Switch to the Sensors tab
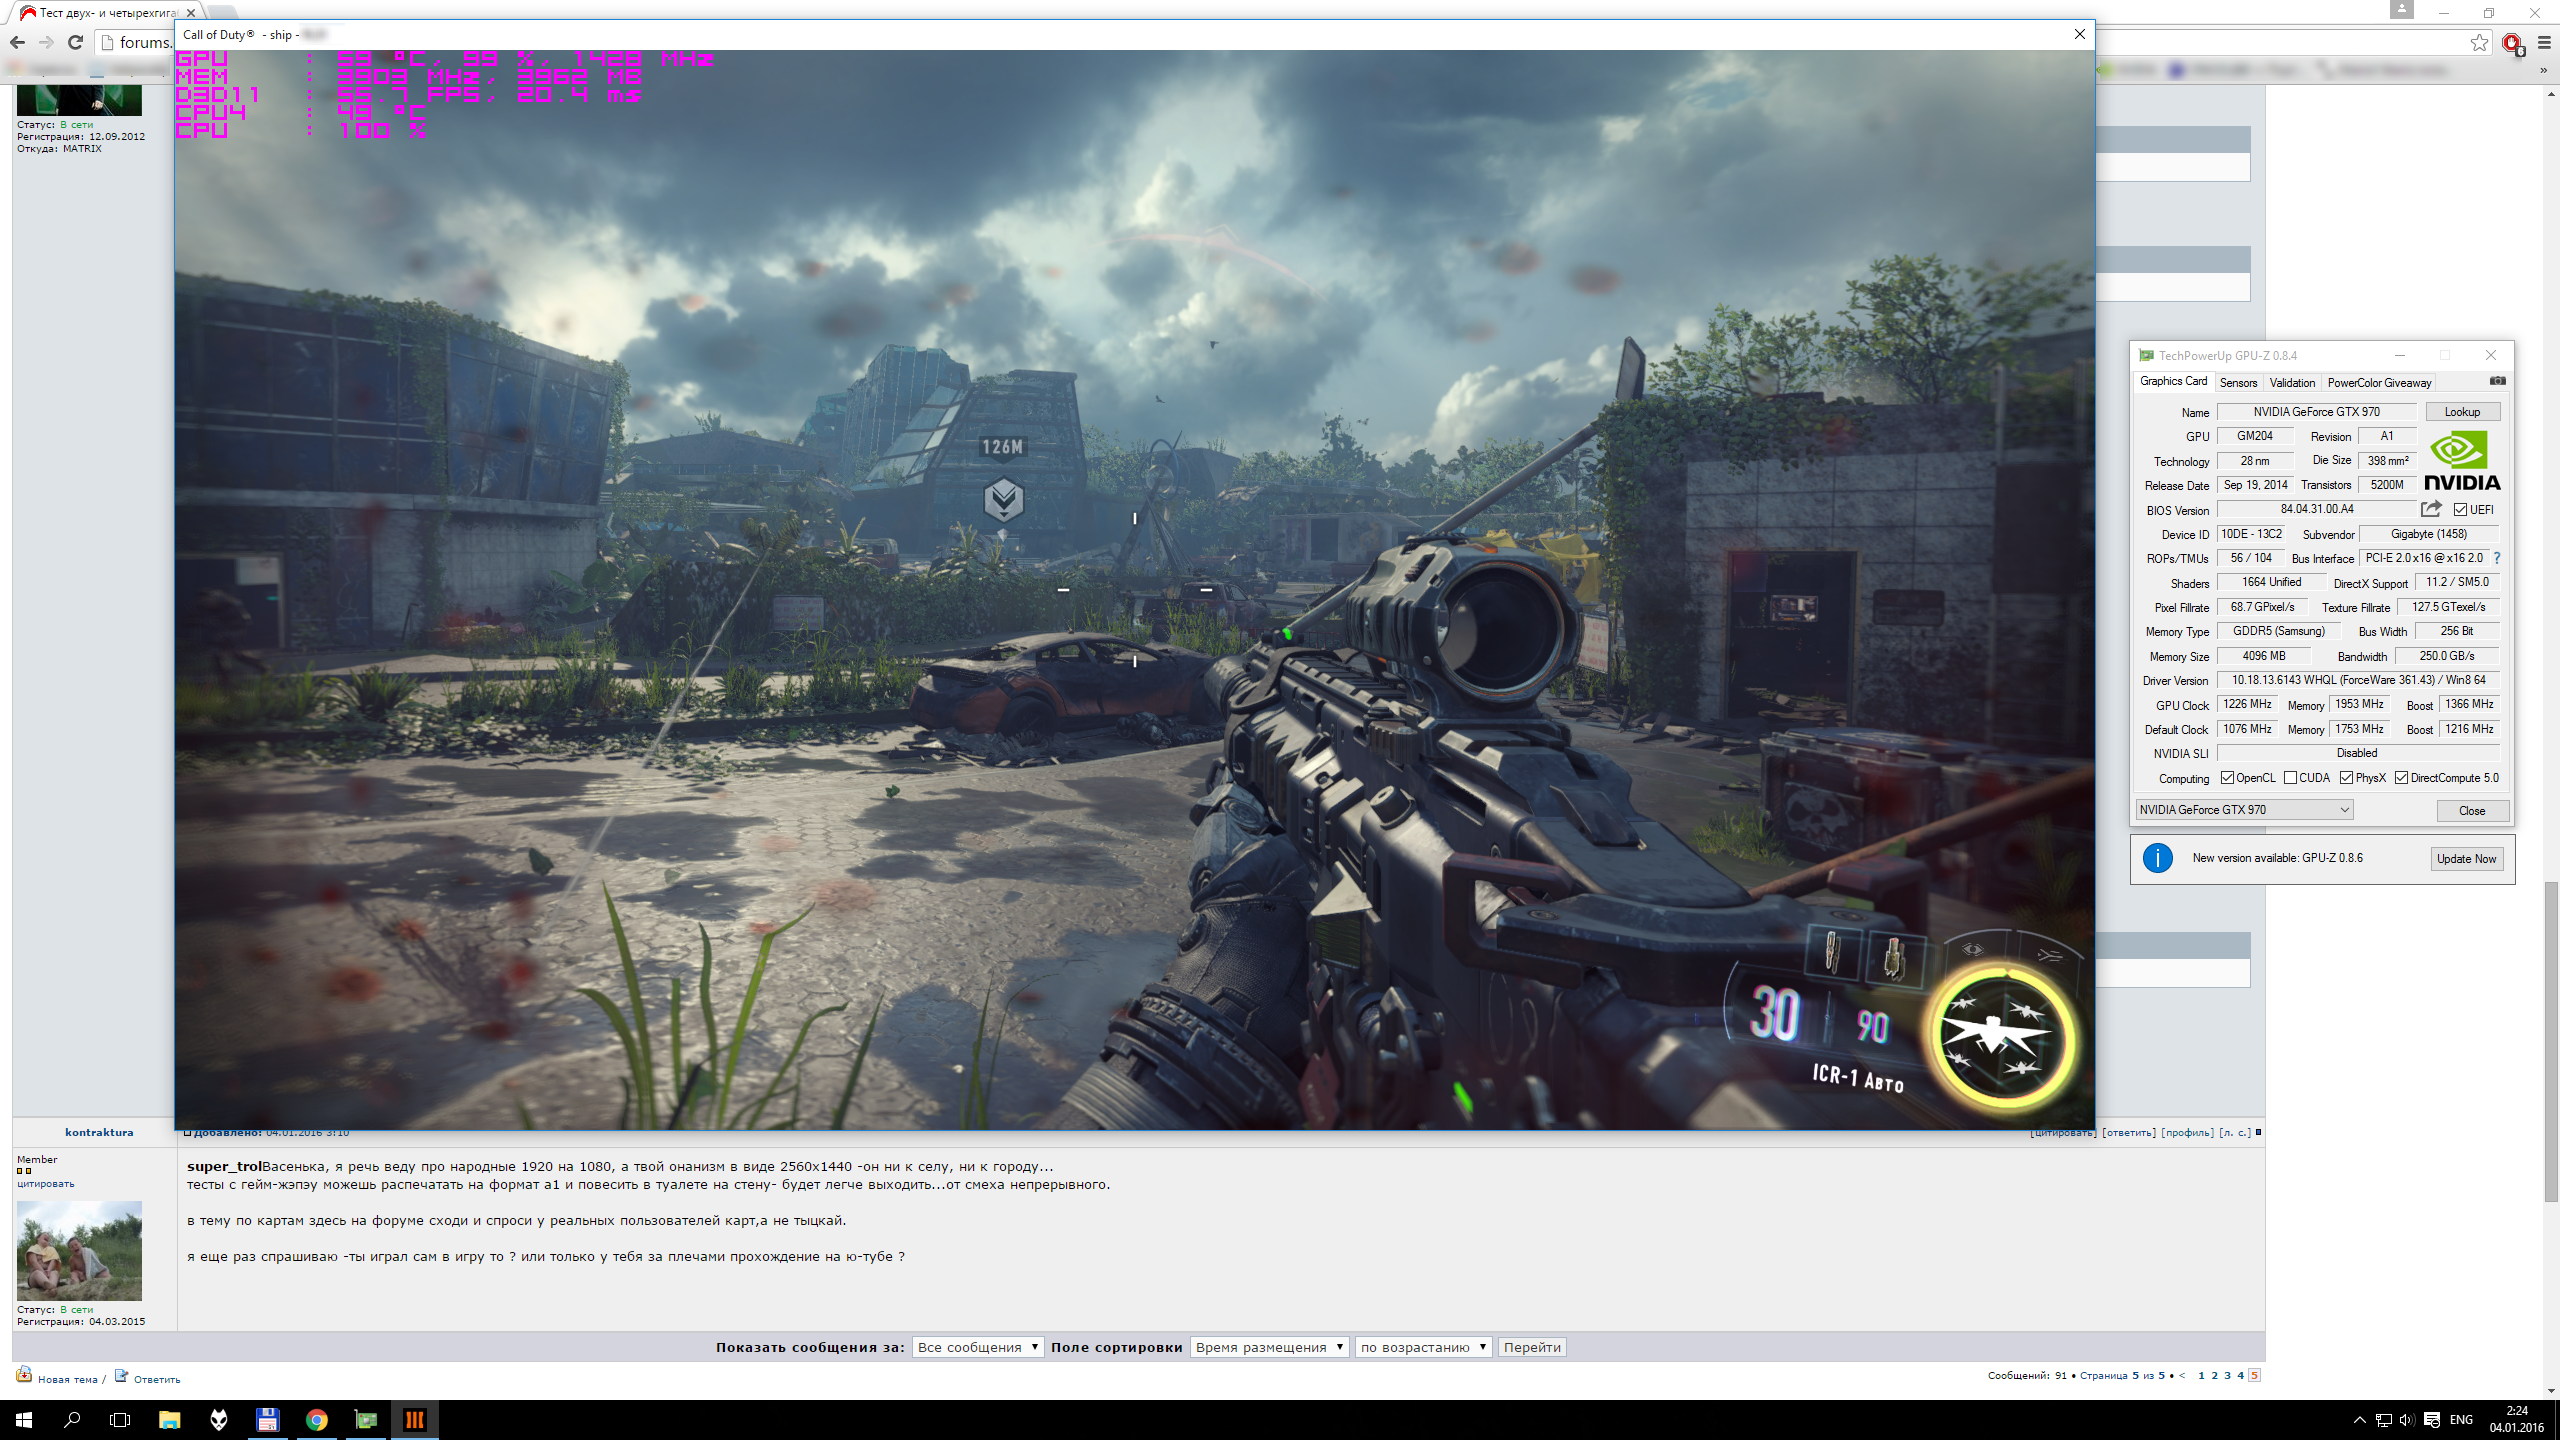Screen dimensions: 2560x1440 (x=2238, y=383)
